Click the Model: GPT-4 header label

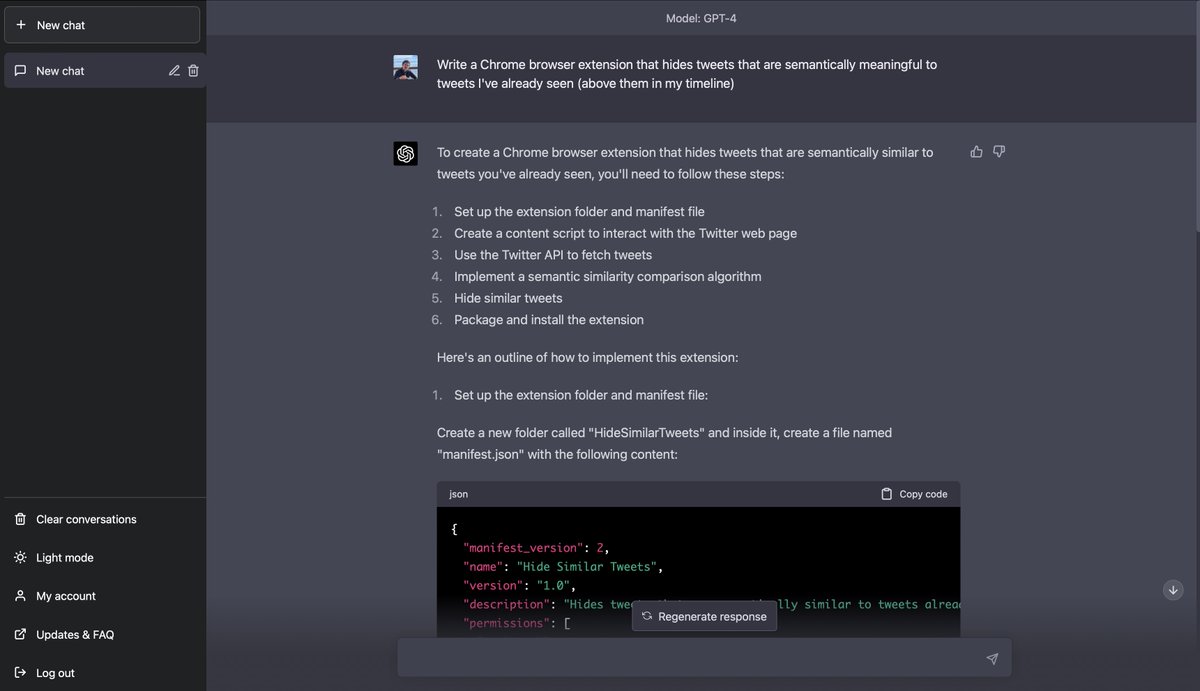[x=701, y=18]
